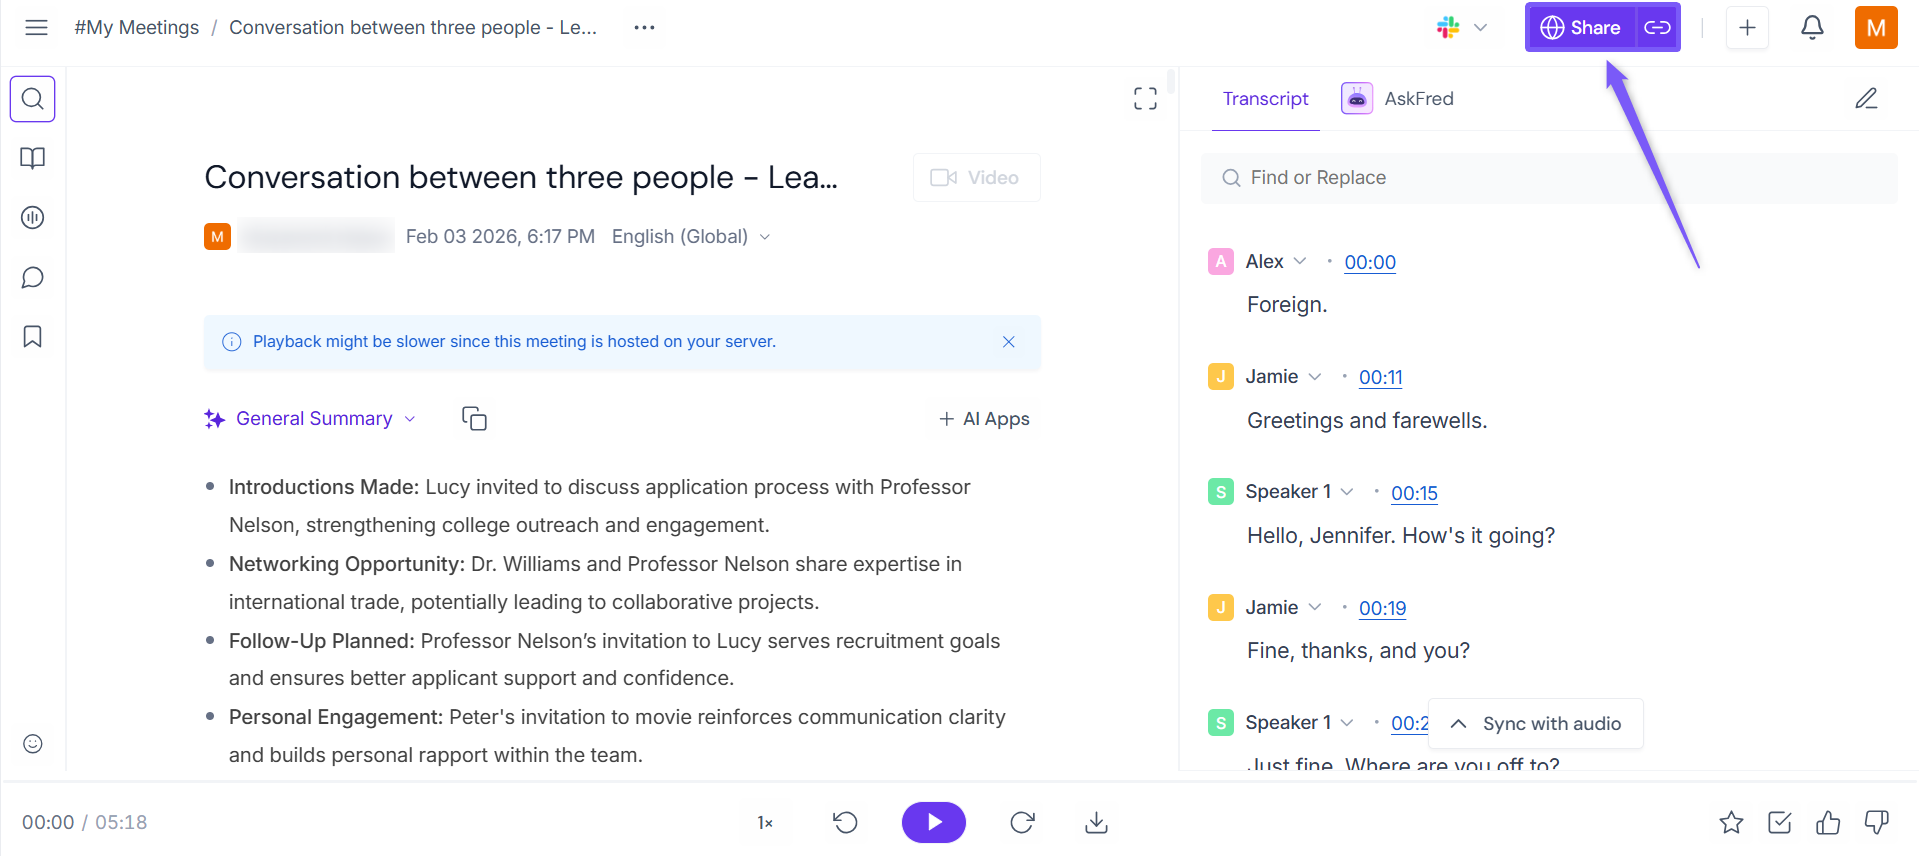
Task: Click the breadcrumb 'Conversation between three people'
Action: click(413, 27)
